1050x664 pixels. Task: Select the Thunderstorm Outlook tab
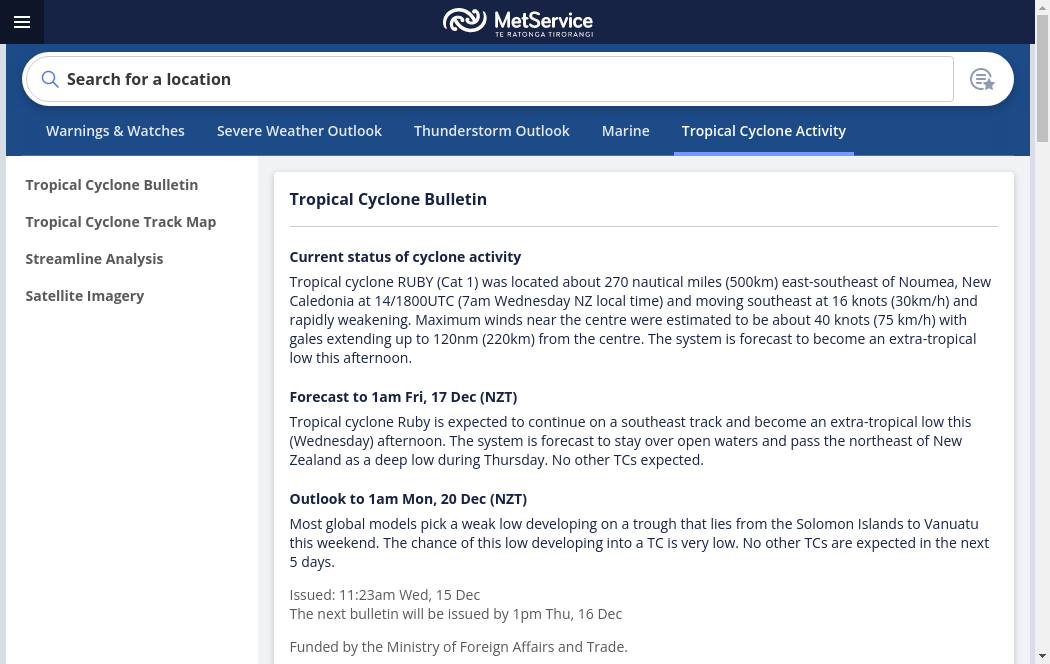pyautogui.click(x=491, y=131)
